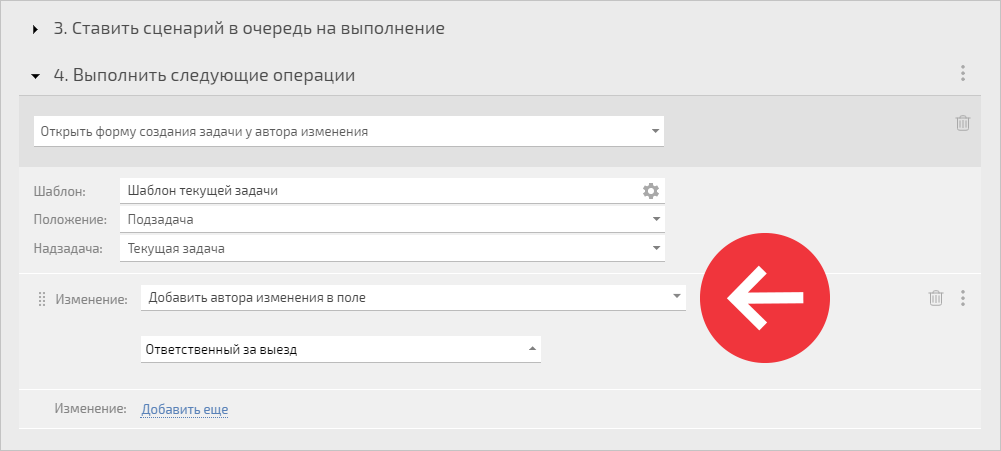Open operation dropdown Открыть форму создания задачи

point(349,131)
